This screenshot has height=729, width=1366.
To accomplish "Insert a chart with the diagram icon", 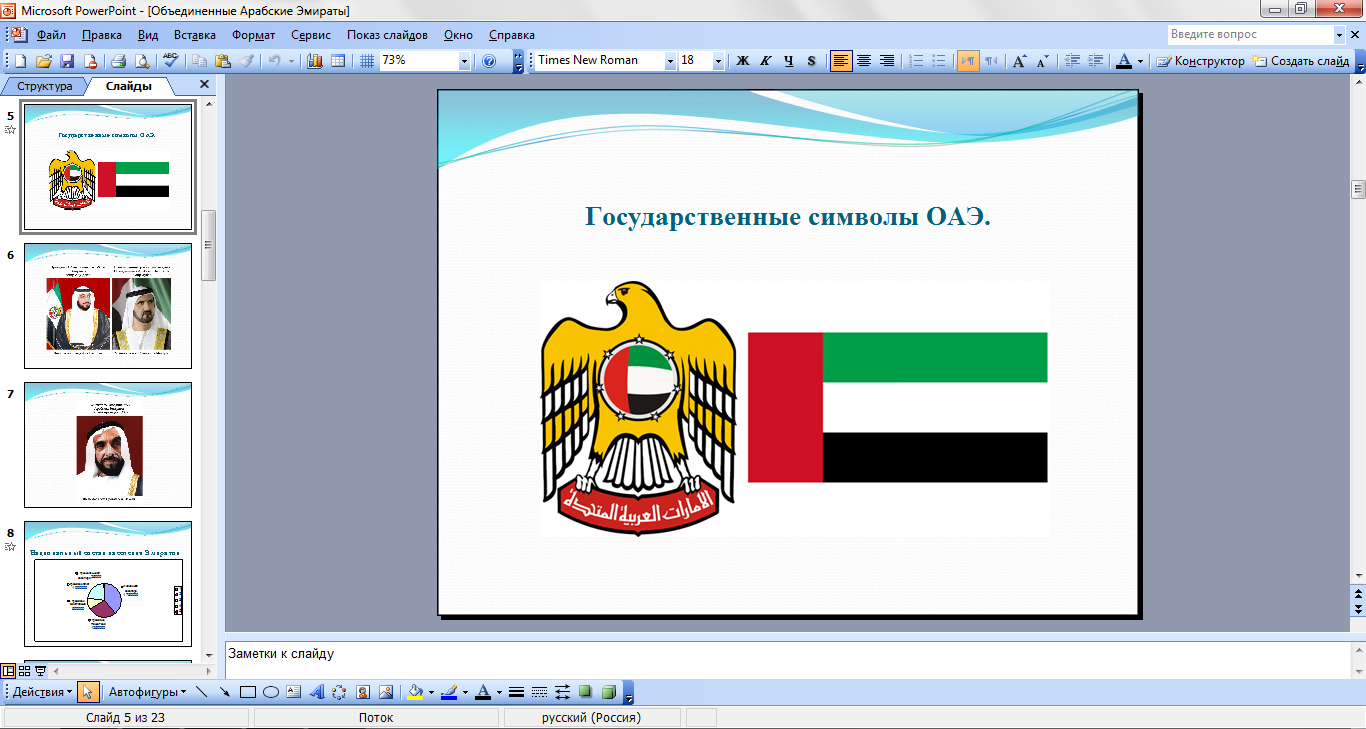I will (315, 61).
